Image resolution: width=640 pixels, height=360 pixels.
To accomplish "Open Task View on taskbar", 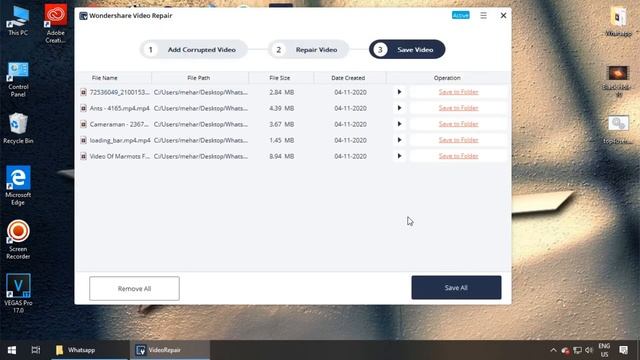I will coord(36,350).
